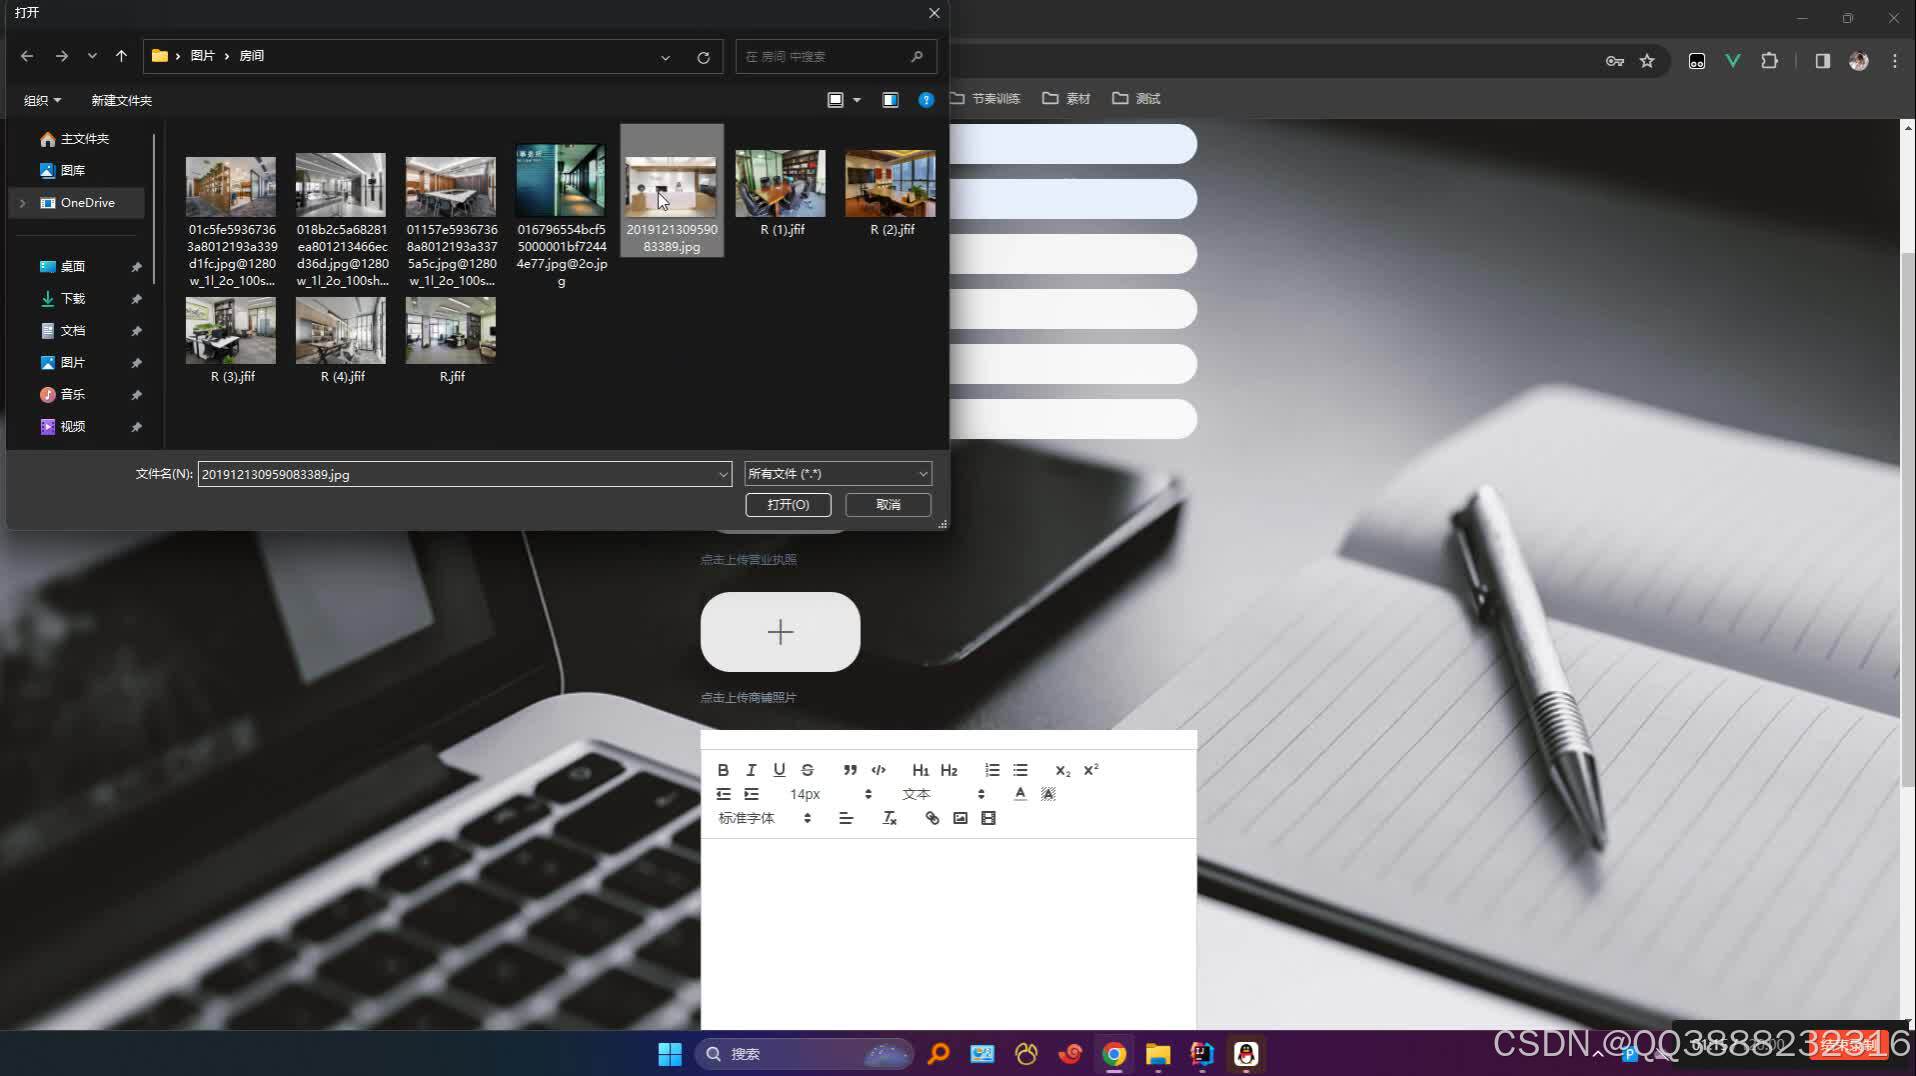
Task: Bookmark this page with the star icon
Action: (x=1647, y=61)
